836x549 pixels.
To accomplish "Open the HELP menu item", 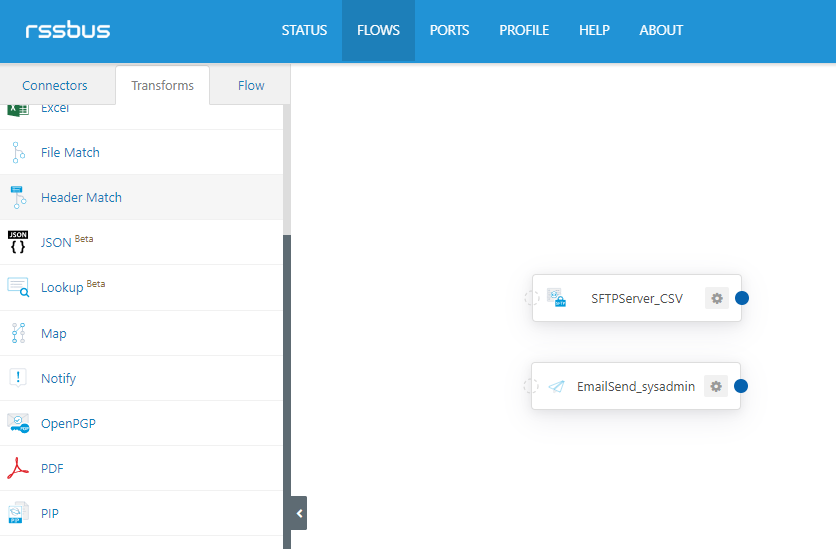I will [594, 30].
